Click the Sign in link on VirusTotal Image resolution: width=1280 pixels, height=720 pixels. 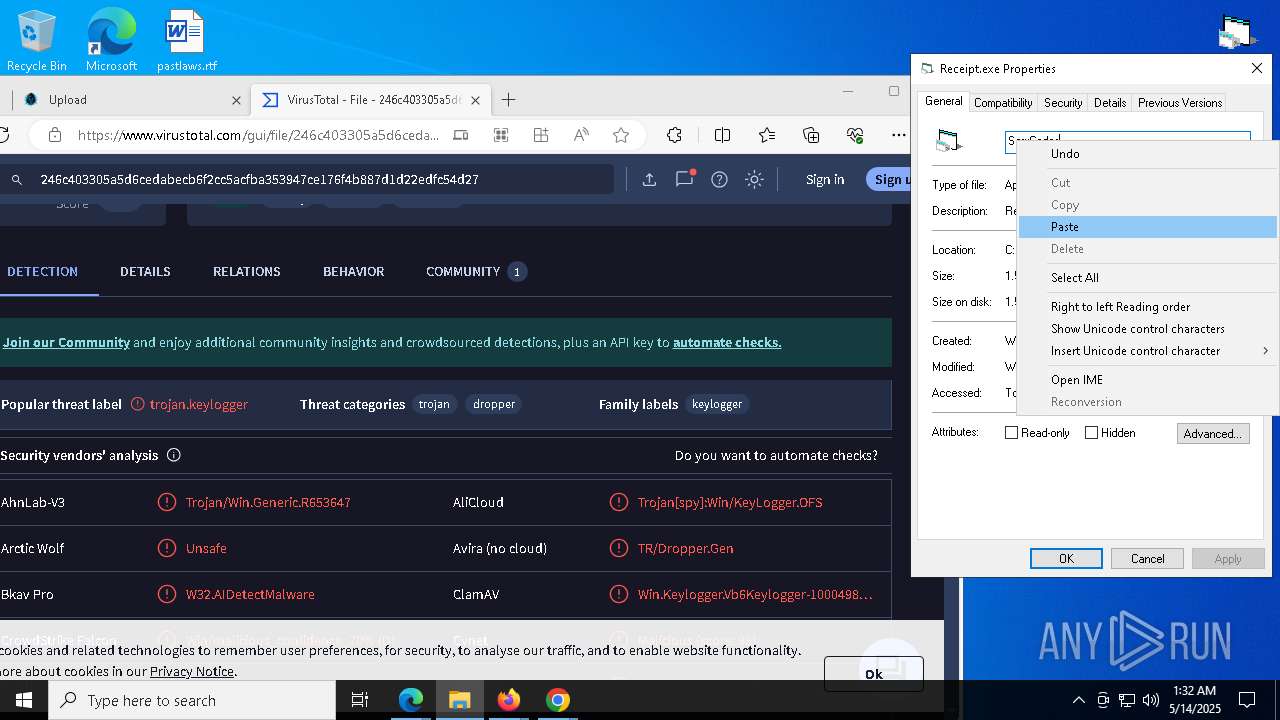coord(825,179)
